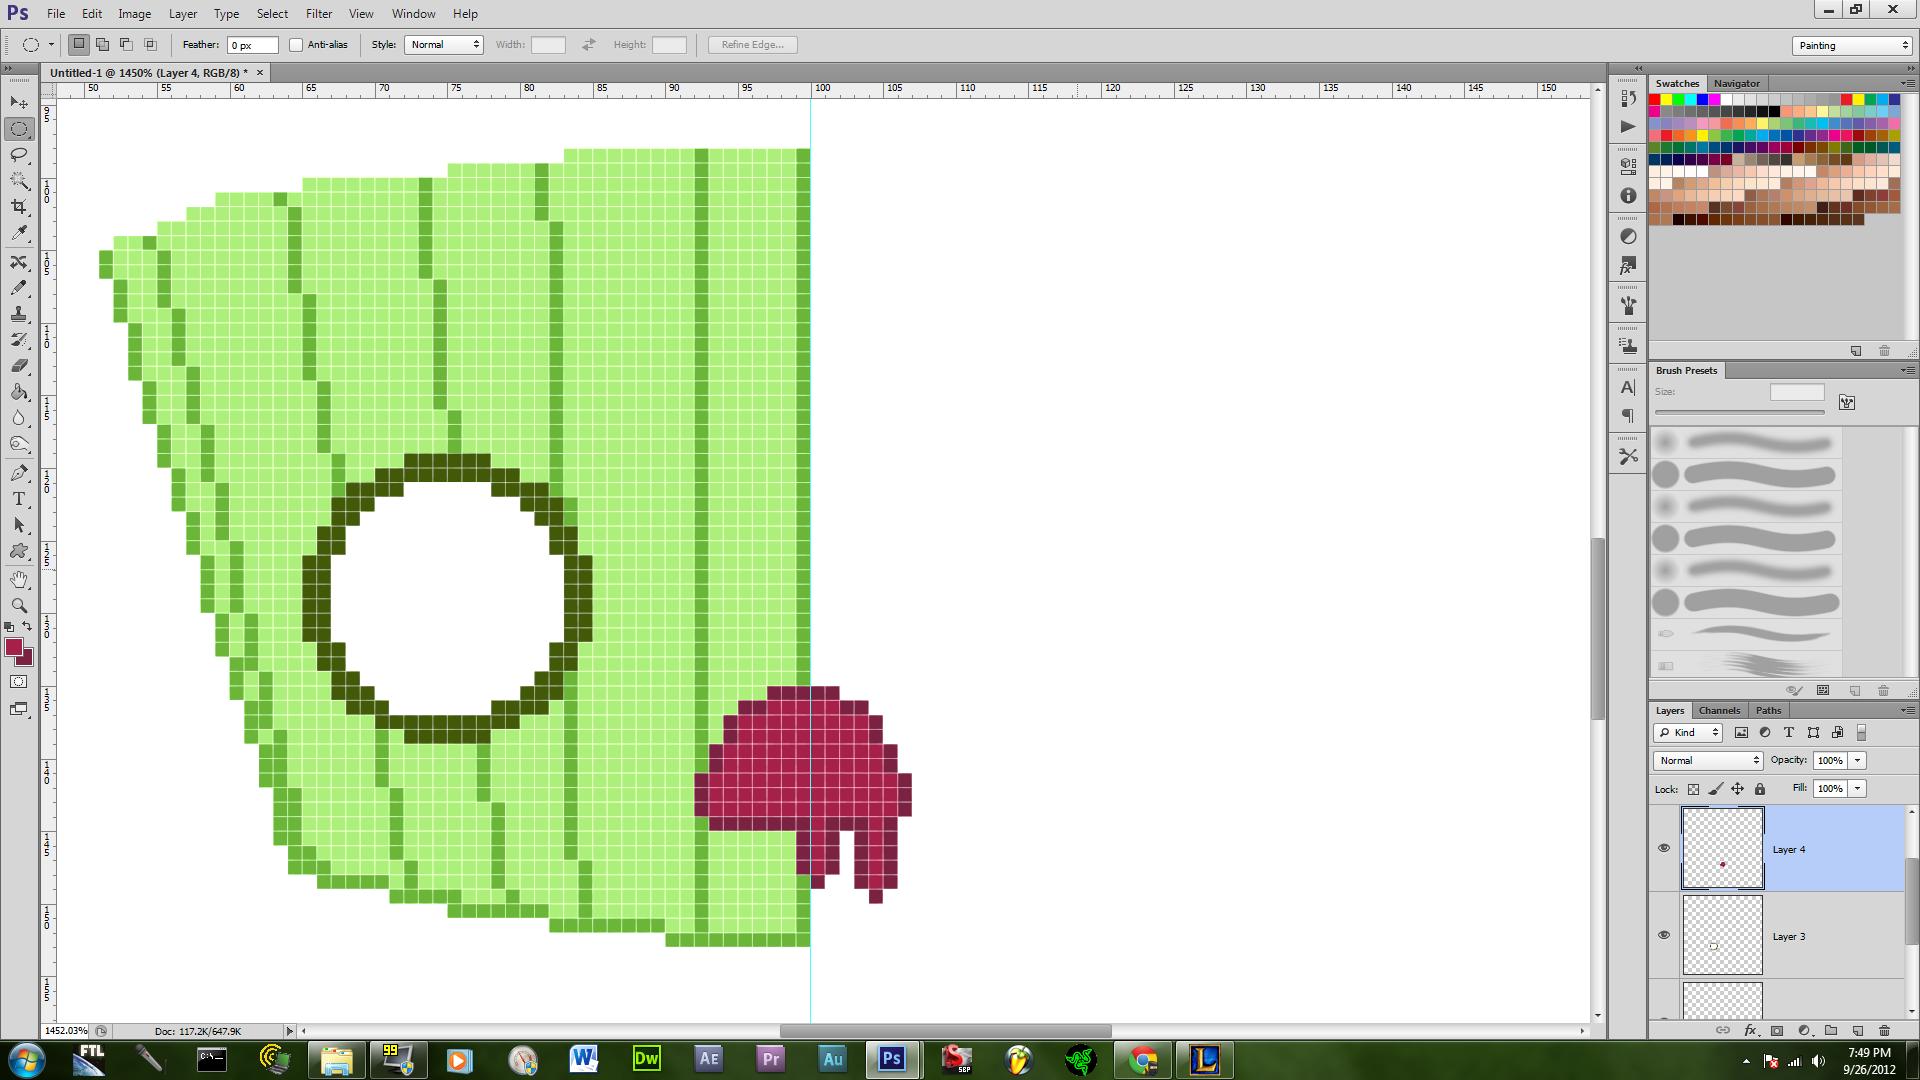Open the Layers panel flyout menu
This screenshot has height=1080, width=1920.
[x=1906, y=710]
